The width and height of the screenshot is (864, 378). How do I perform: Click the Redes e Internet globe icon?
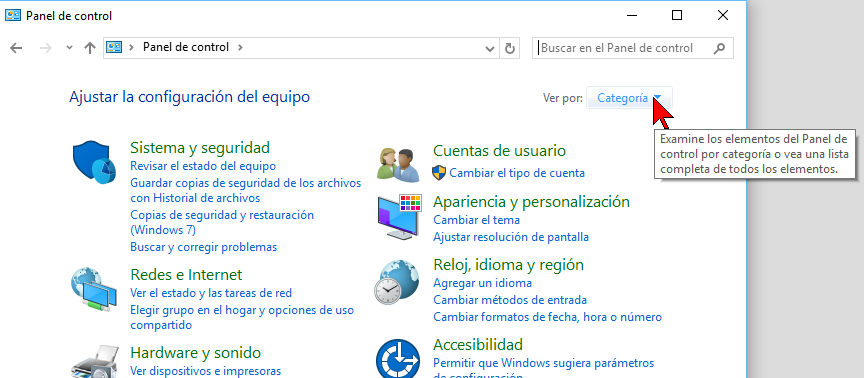pos(94,289)
